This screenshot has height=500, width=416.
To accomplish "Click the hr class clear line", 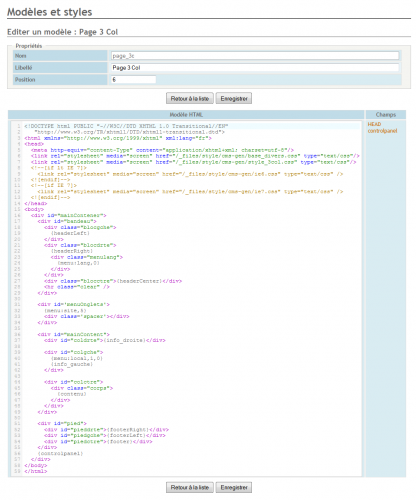I will pyautogui.click(x=77, y=287).
